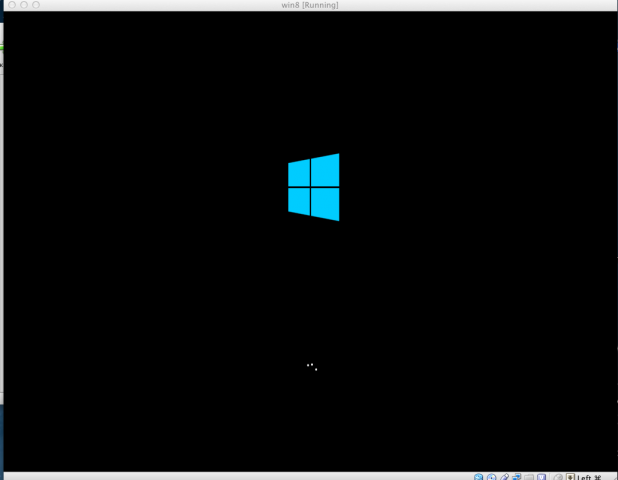Image resolution: width=618 pixels, height=480 pixels.
Task: Close the win8 VM window
Action: coord(12,5)
